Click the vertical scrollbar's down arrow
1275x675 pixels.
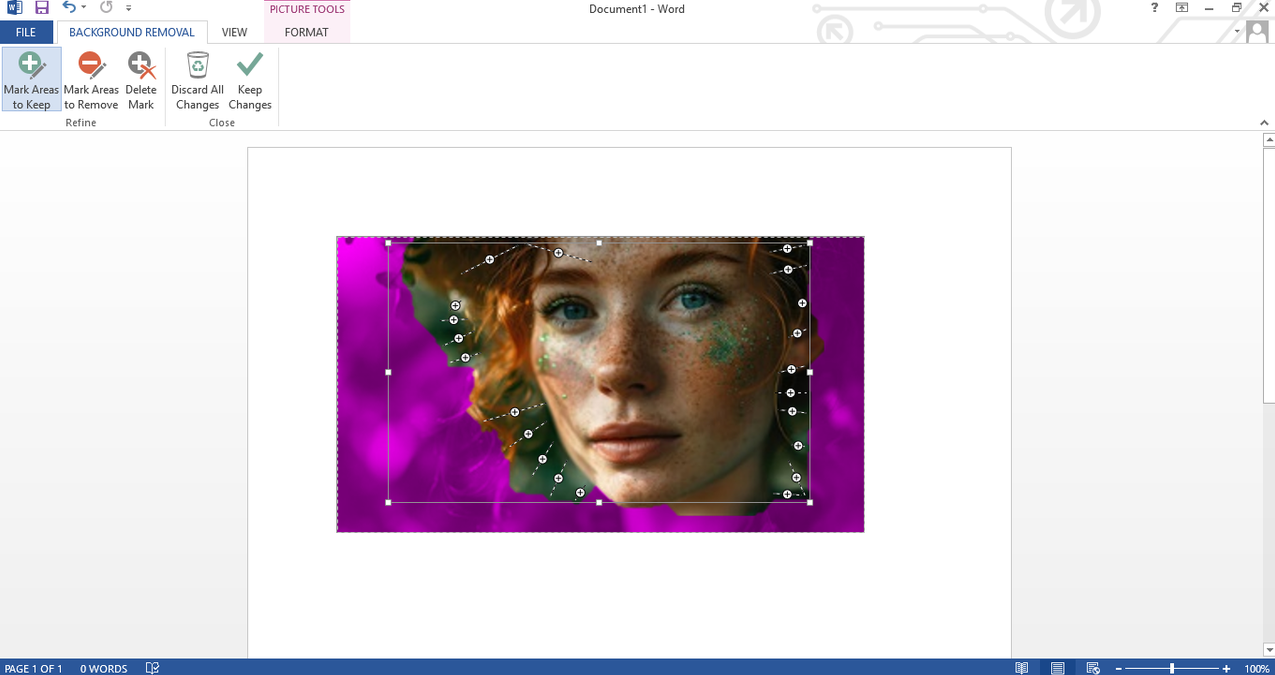click(1269, 649)
